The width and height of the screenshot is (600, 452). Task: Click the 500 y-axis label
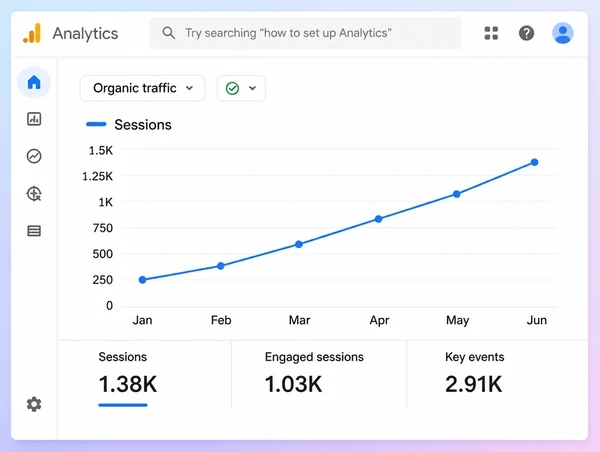click(103, 254)
